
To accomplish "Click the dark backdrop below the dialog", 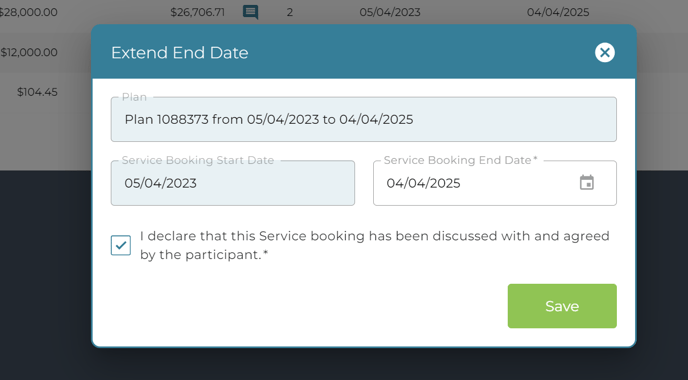I will [344, 364].
